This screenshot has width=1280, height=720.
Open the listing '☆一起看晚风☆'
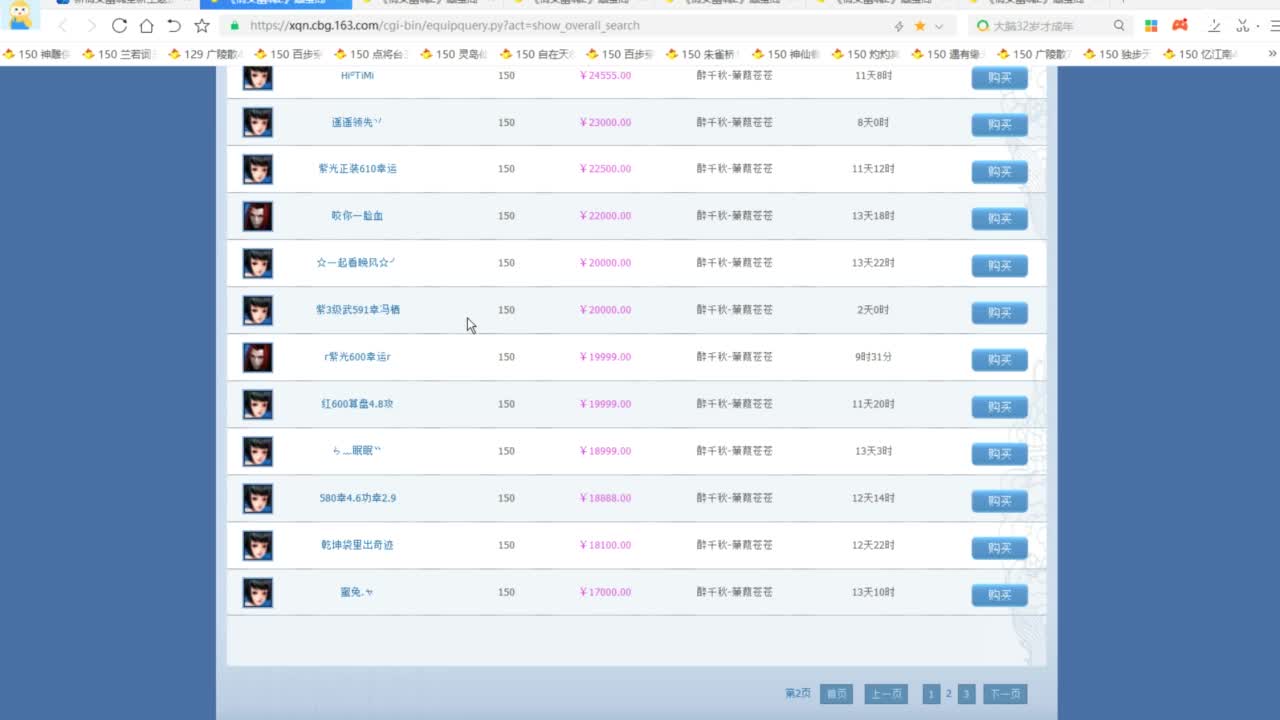click(x=357, y=263)
